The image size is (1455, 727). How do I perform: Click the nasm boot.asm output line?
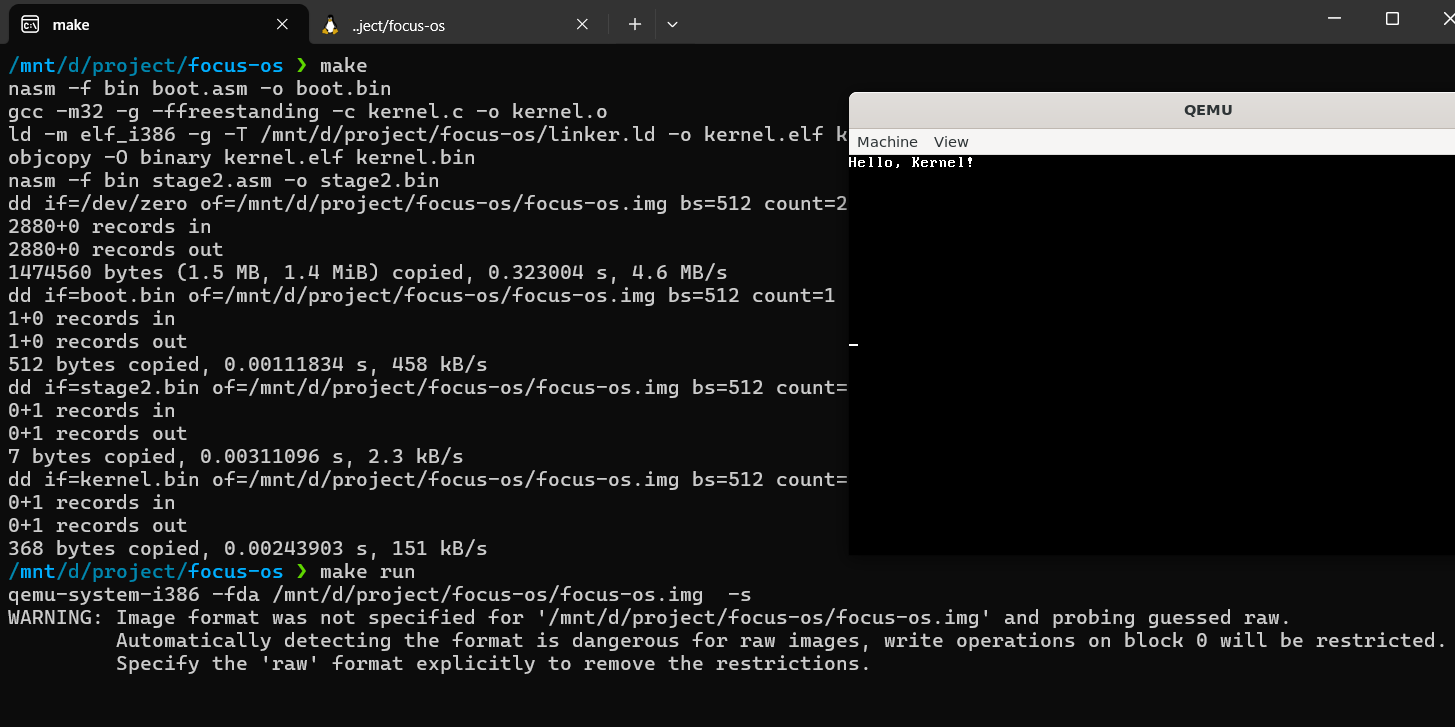(200, 89)
